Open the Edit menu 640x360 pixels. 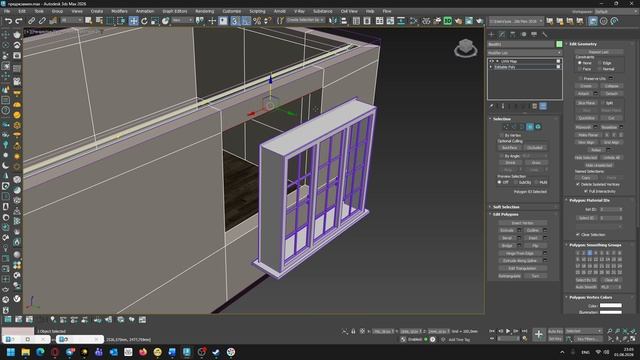[x=22, y=11]
